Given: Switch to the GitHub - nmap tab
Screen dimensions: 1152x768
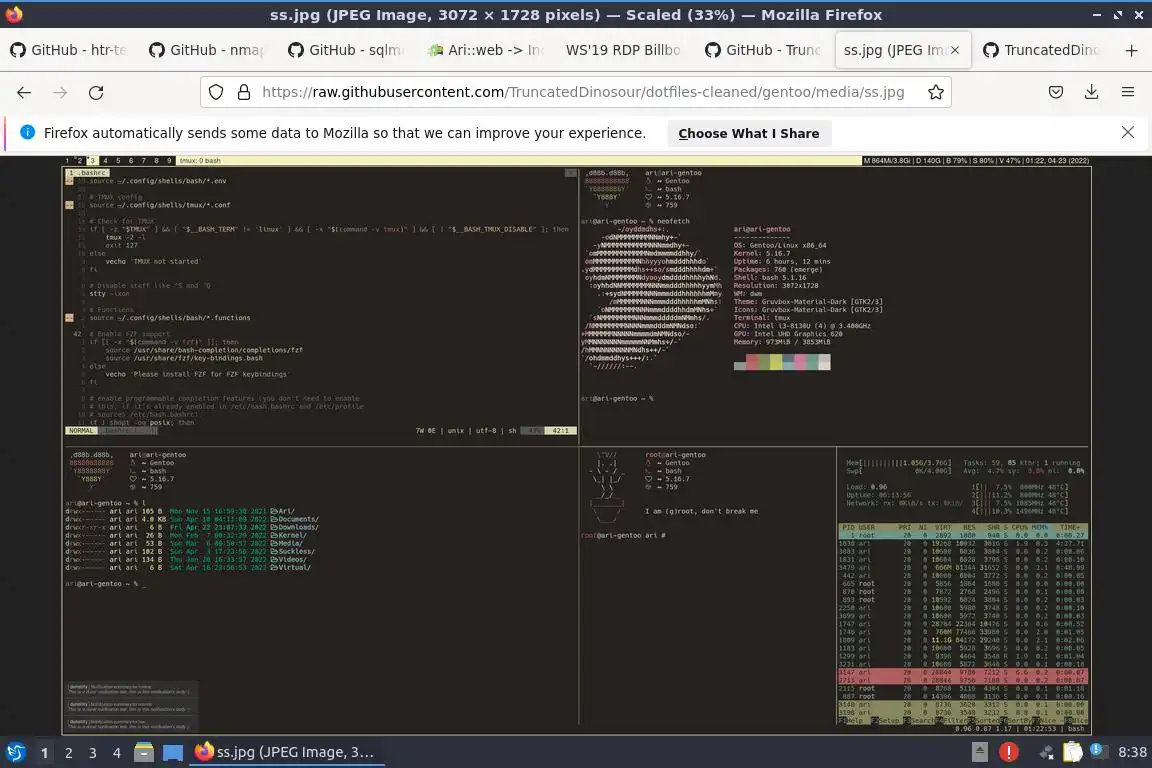Looking at the screenshot, I should click(208, 50).
